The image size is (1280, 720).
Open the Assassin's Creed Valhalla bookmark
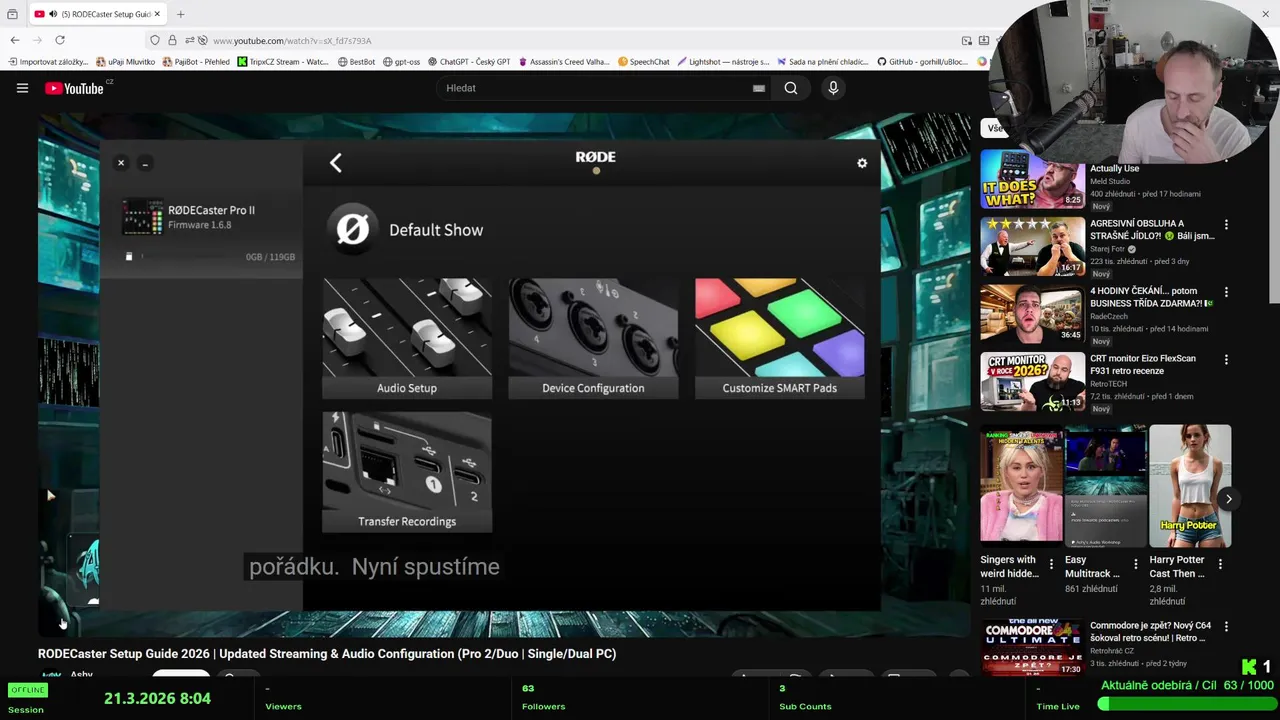click(x=563, y=62)
